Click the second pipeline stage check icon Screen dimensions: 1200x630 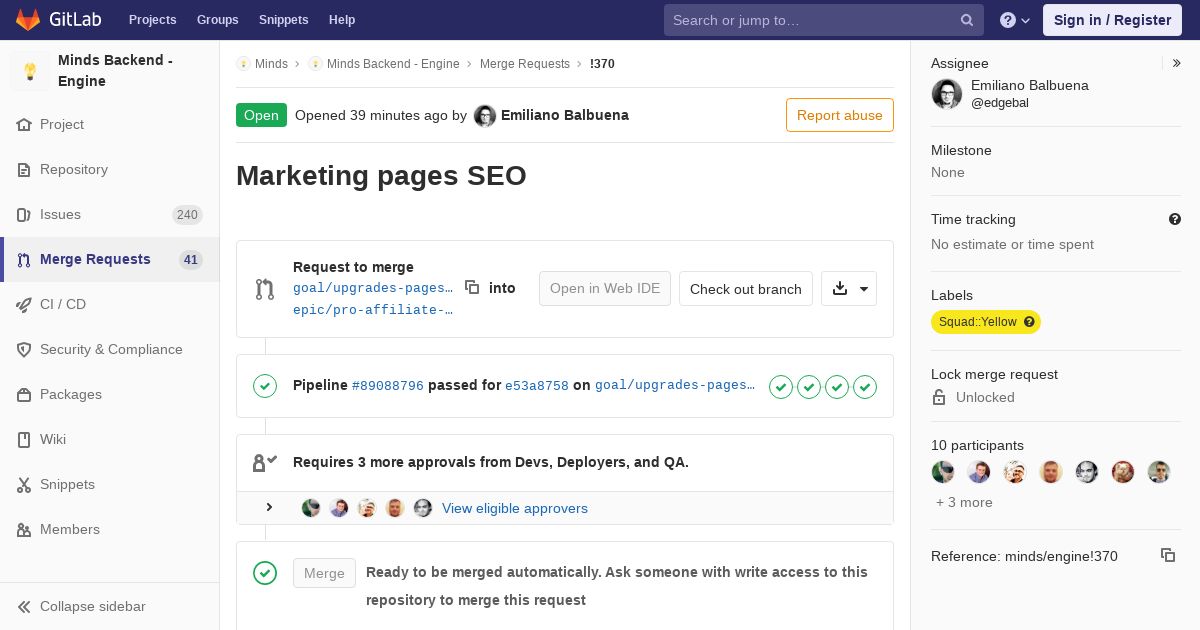[x=809, y=386]
